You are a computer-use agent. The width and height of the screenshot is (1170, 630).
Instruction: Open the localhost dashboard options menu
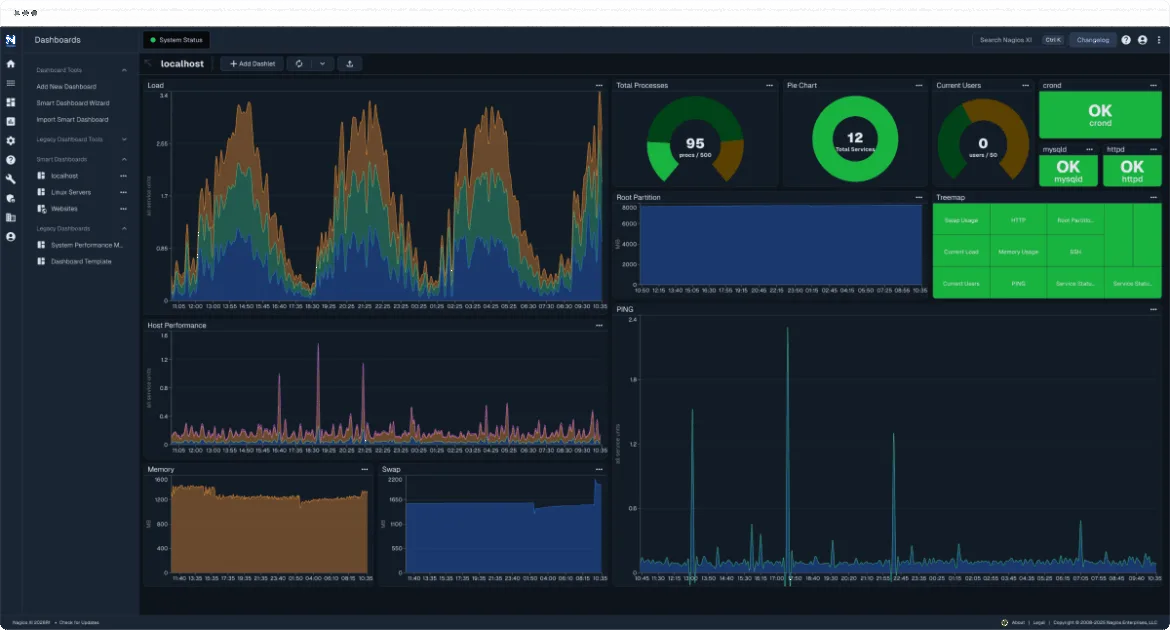point(123,176)
